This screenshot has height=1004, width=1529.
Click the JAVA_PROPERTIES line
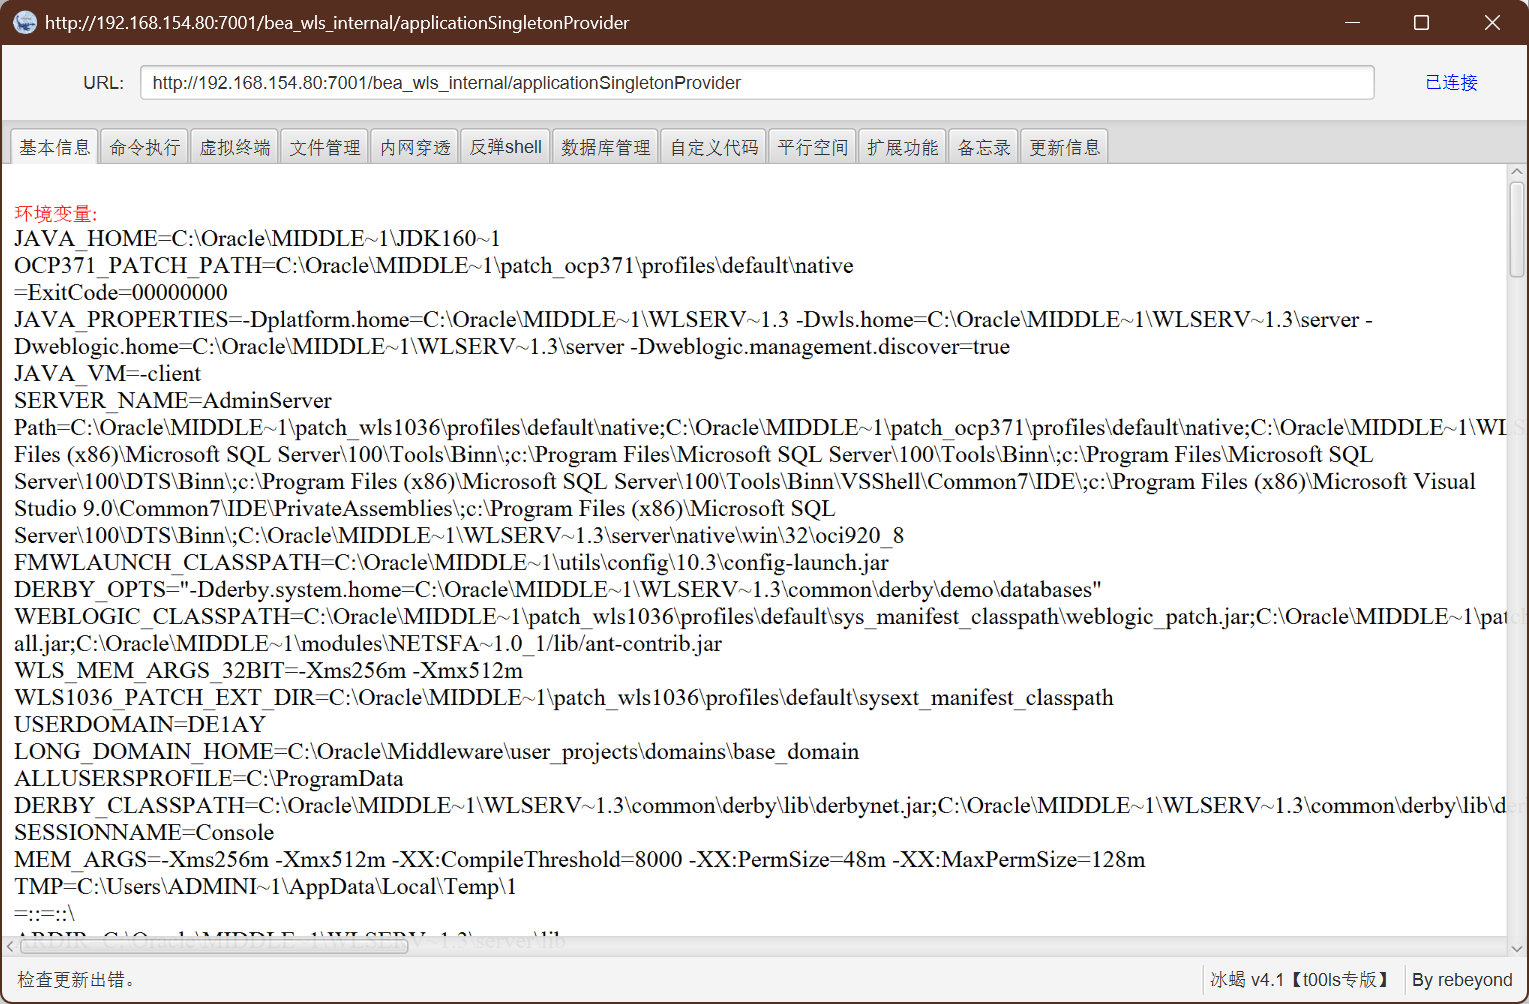click(x=693, y=333)
